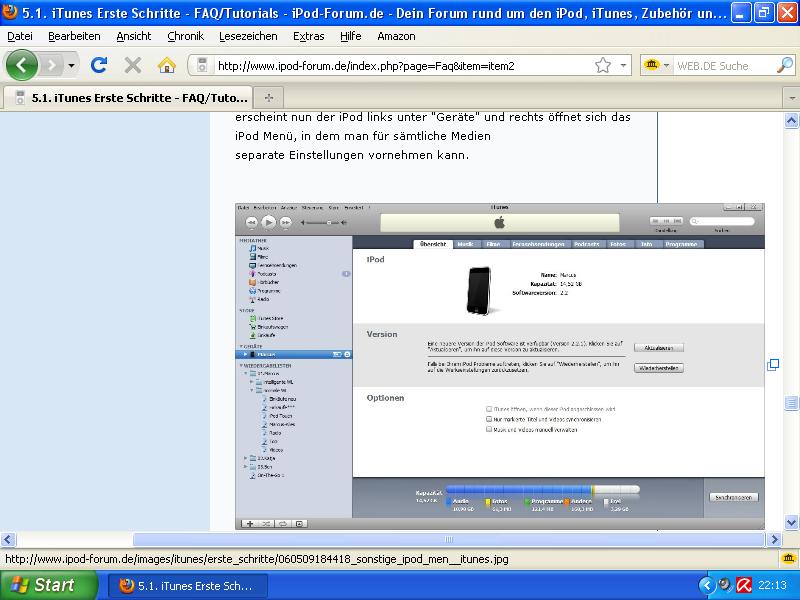Open the Chronik menu
Screen dimensions: 800x600
pos(186,36)
